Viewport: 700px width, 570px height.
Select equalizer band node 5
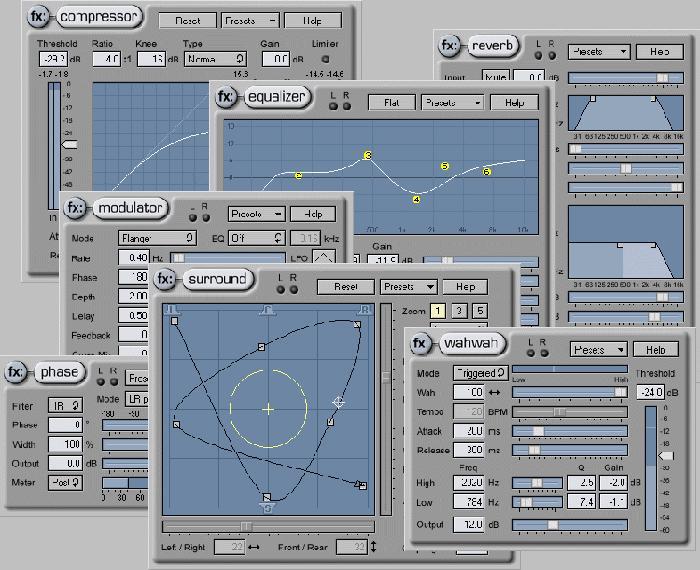pos(445,166)
